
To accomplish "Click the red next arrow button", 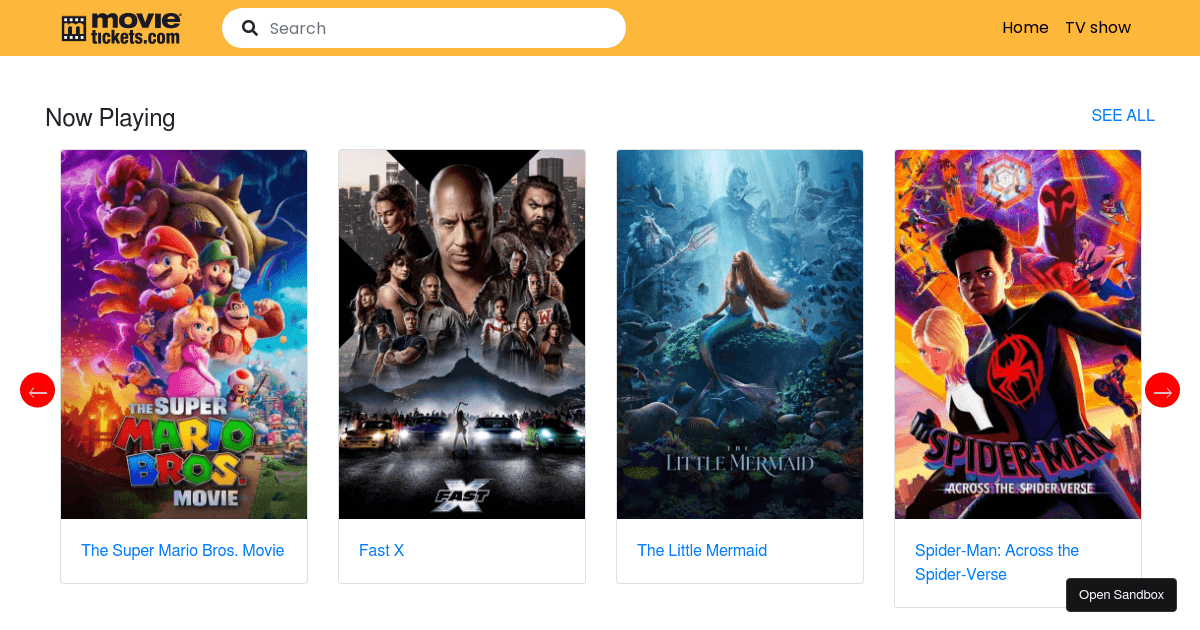I will [1162, 390].
